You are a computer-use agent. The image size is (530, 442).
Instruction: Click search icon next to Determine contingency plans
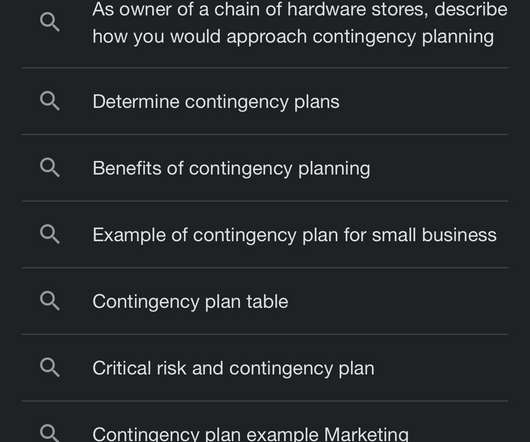(x=50, y=101)
